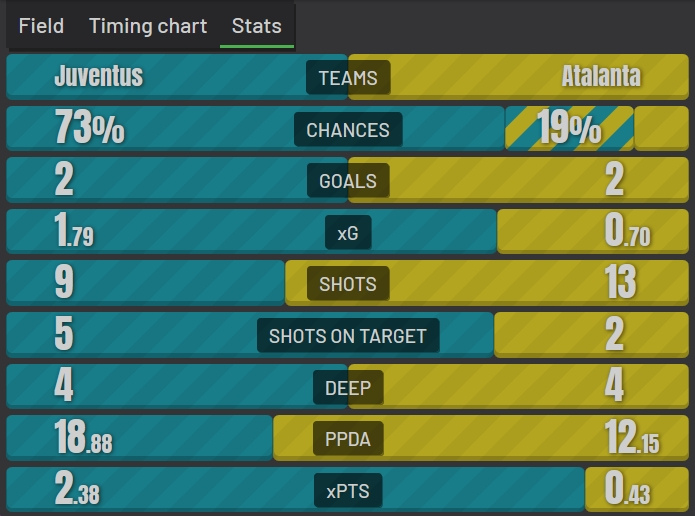Select Atalanta's 13 shots bar
The height and width of the screenshot is (516, 695).
pos(487,282)
